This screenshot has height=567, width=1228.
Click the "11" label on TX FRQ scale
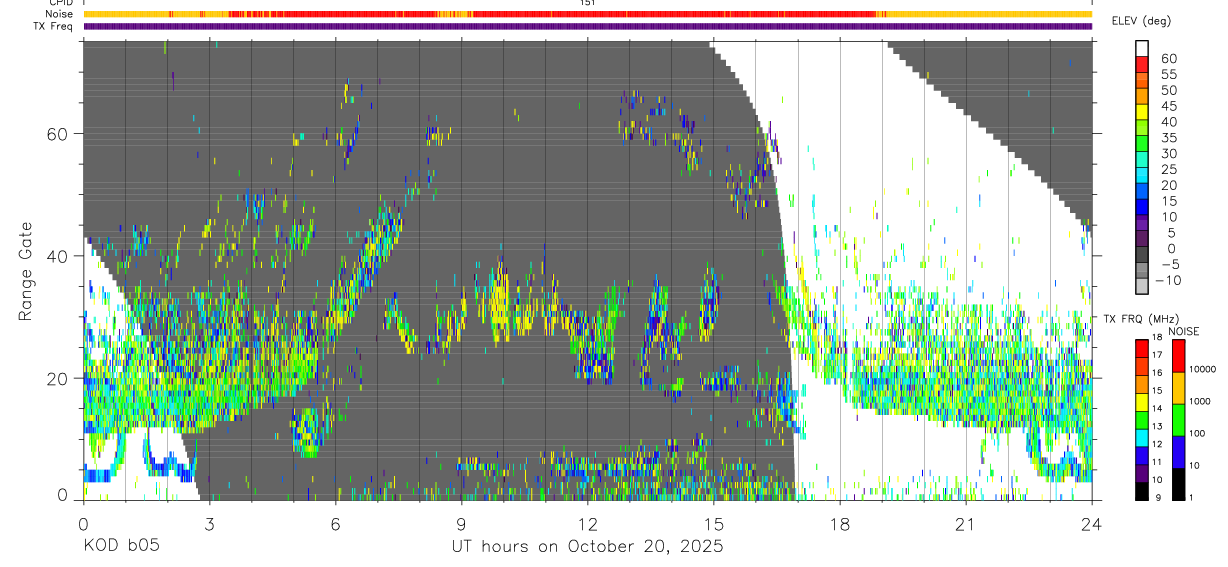click(1155, 462)
